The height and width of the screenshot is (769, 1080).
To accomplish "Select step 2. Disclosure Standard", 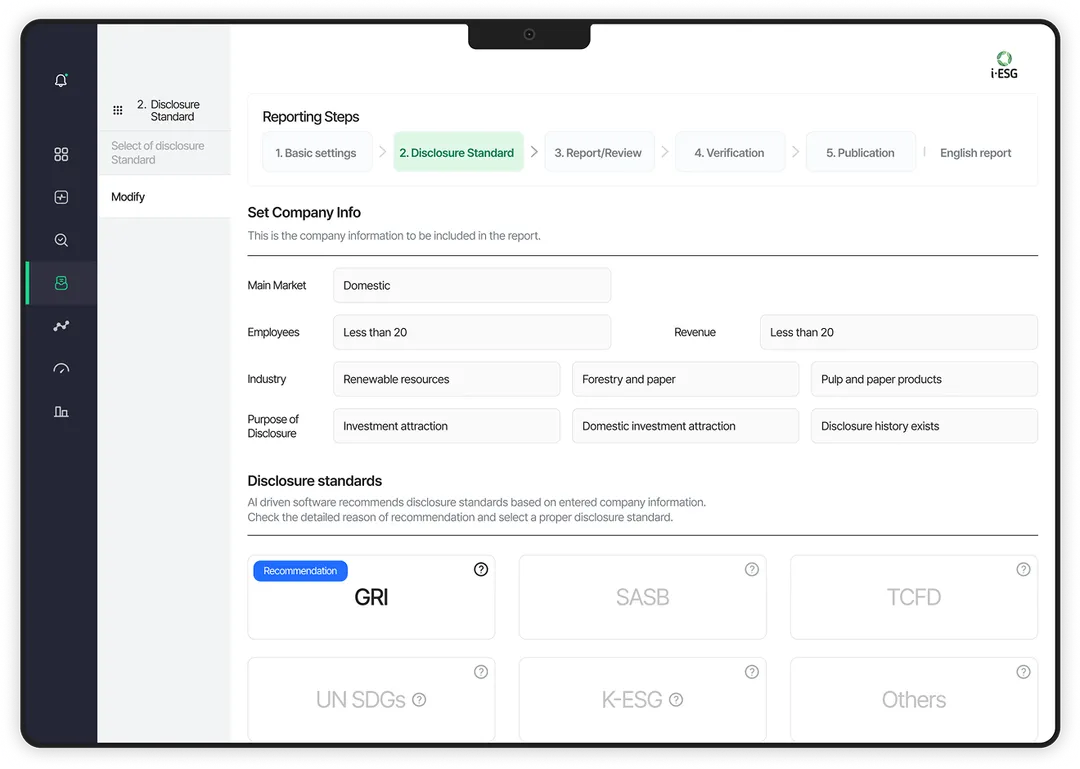I will (458, 152).
